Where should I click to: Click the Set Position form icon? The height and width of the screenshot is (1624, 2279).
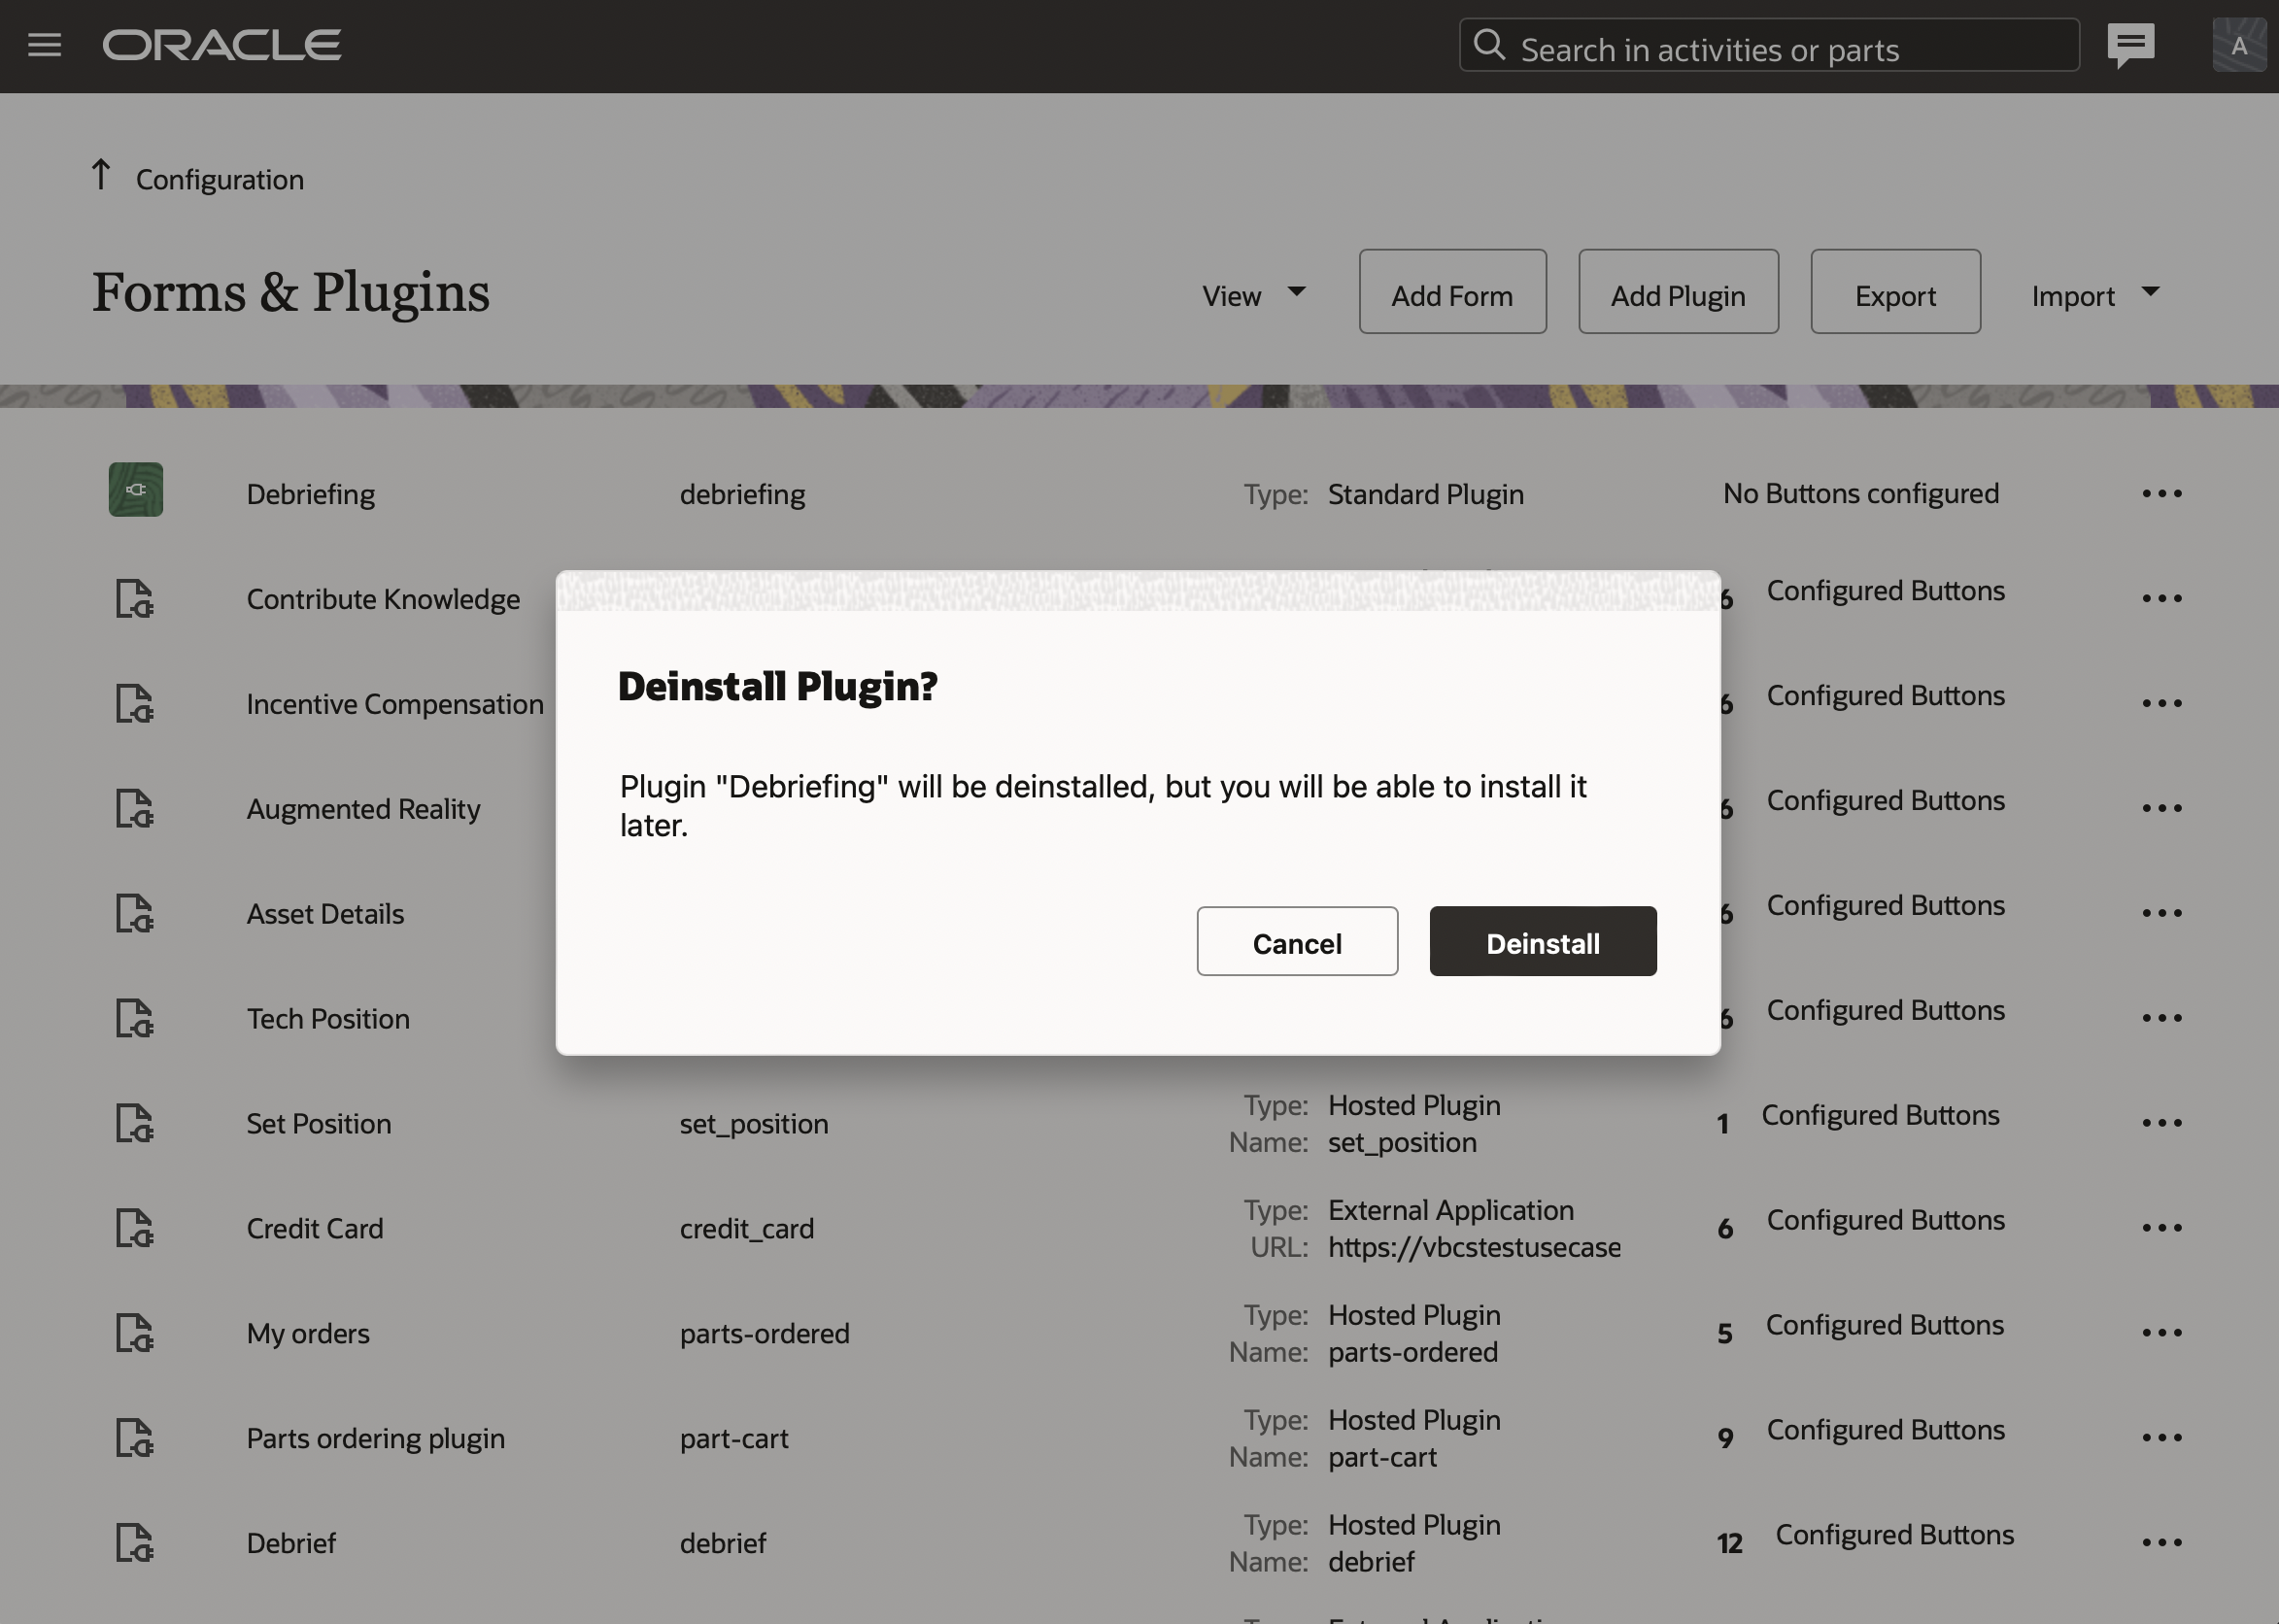134,1123
